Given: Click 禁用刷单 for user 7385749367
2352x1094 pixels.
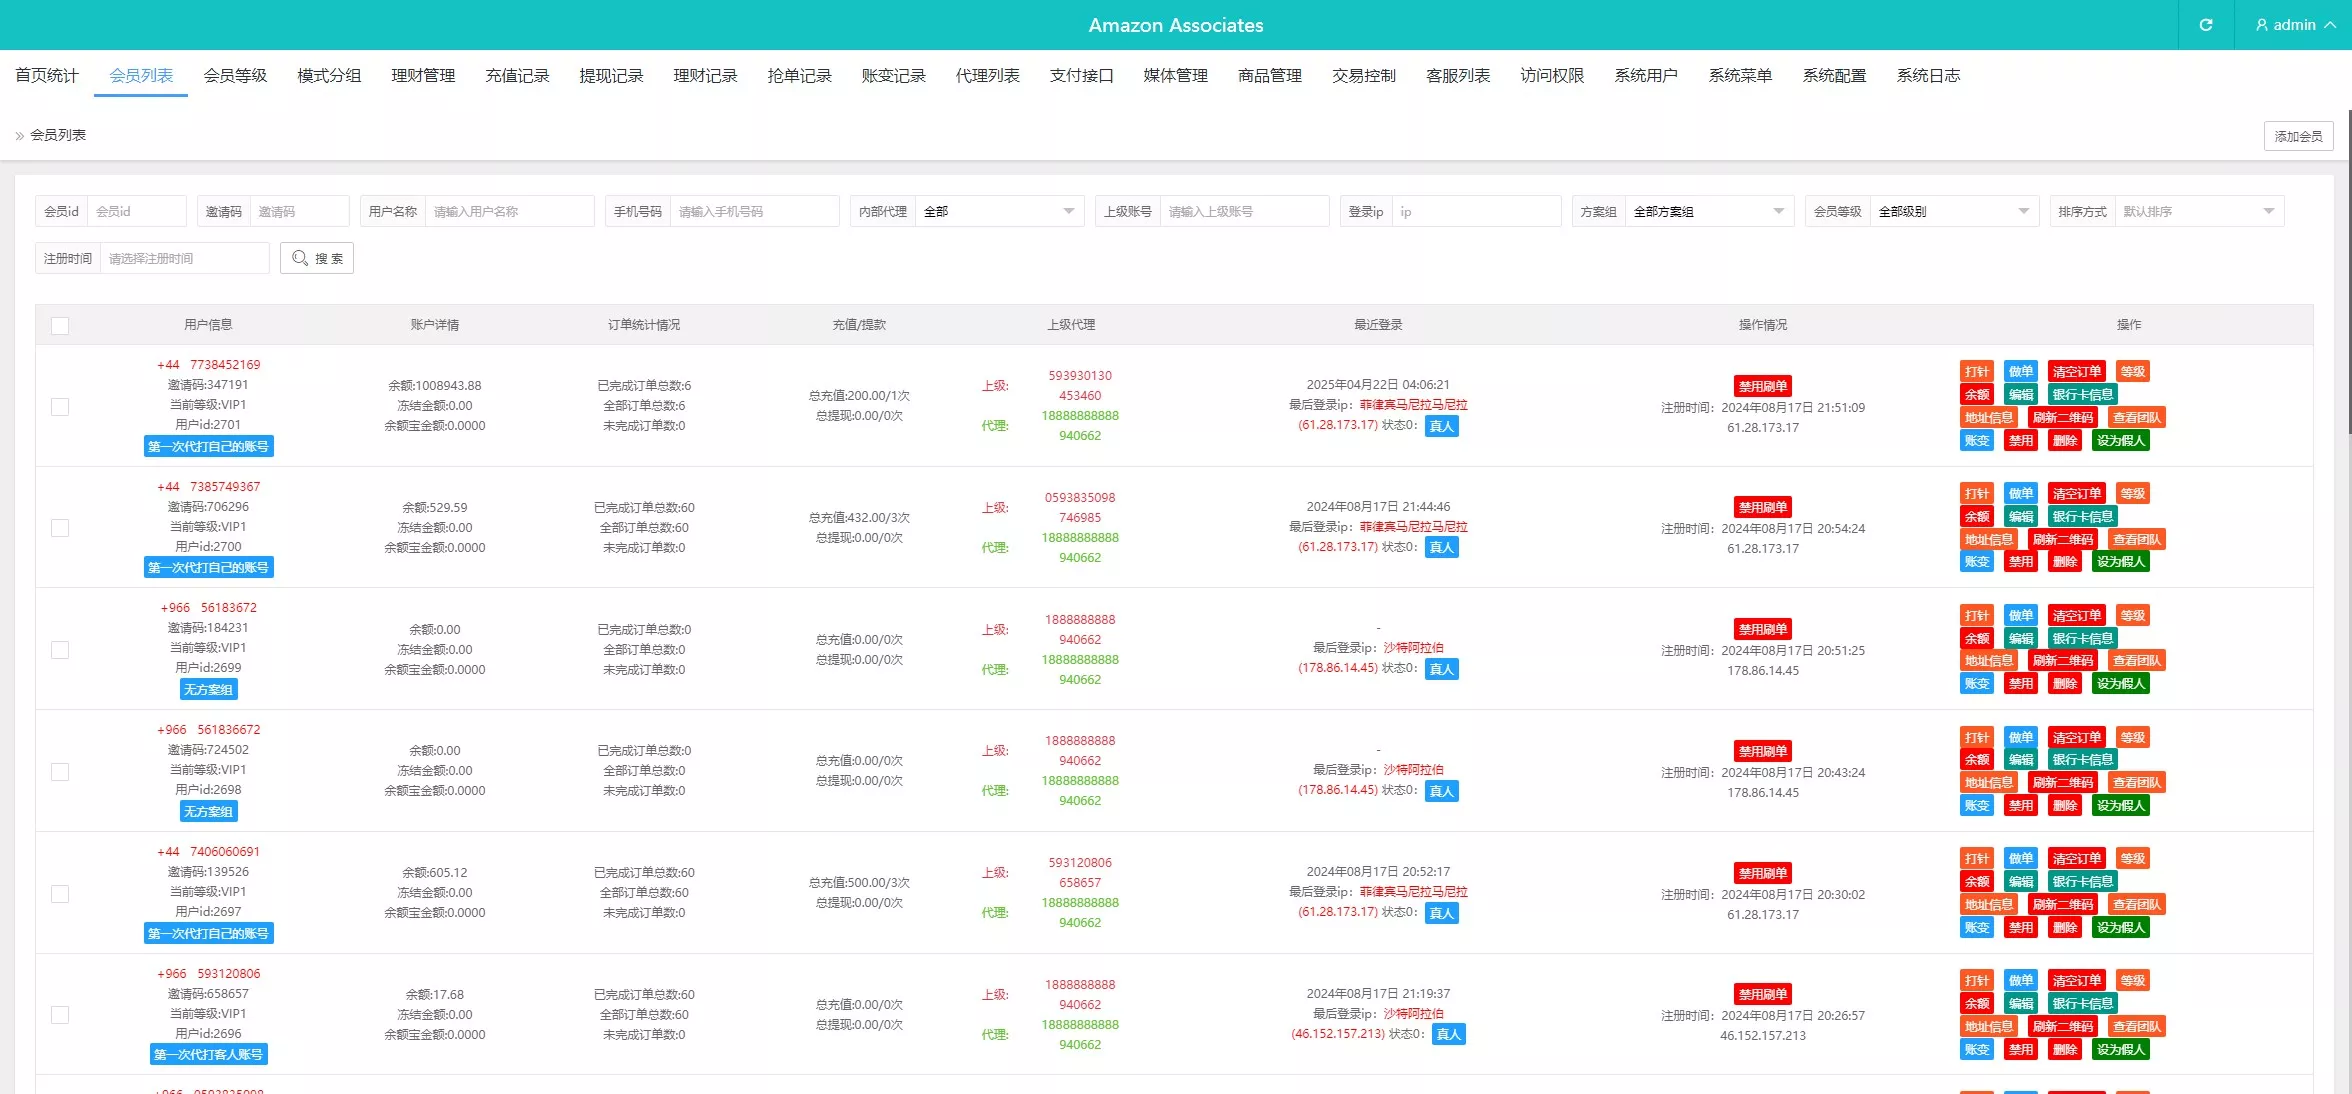Looking at the screenshot, I should pyautogui.click(x=1762, y=507).
